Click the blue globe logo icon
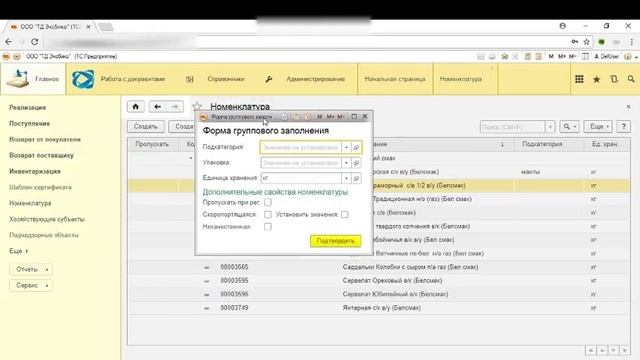Image resolution: width=640 pixels, height=360 pixels. tap(83, 79)
